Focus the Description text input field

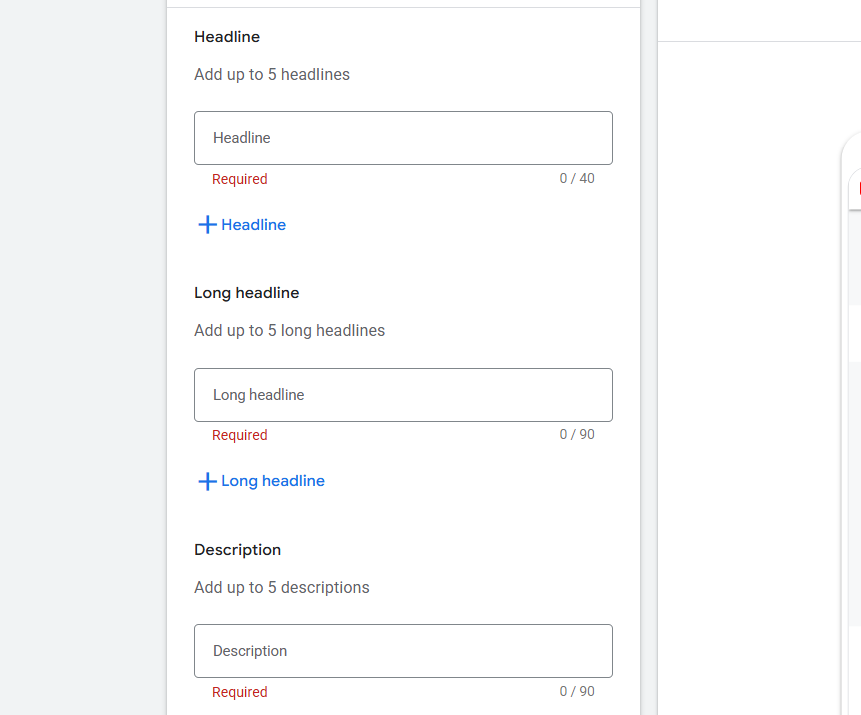[x=403, y=651]
